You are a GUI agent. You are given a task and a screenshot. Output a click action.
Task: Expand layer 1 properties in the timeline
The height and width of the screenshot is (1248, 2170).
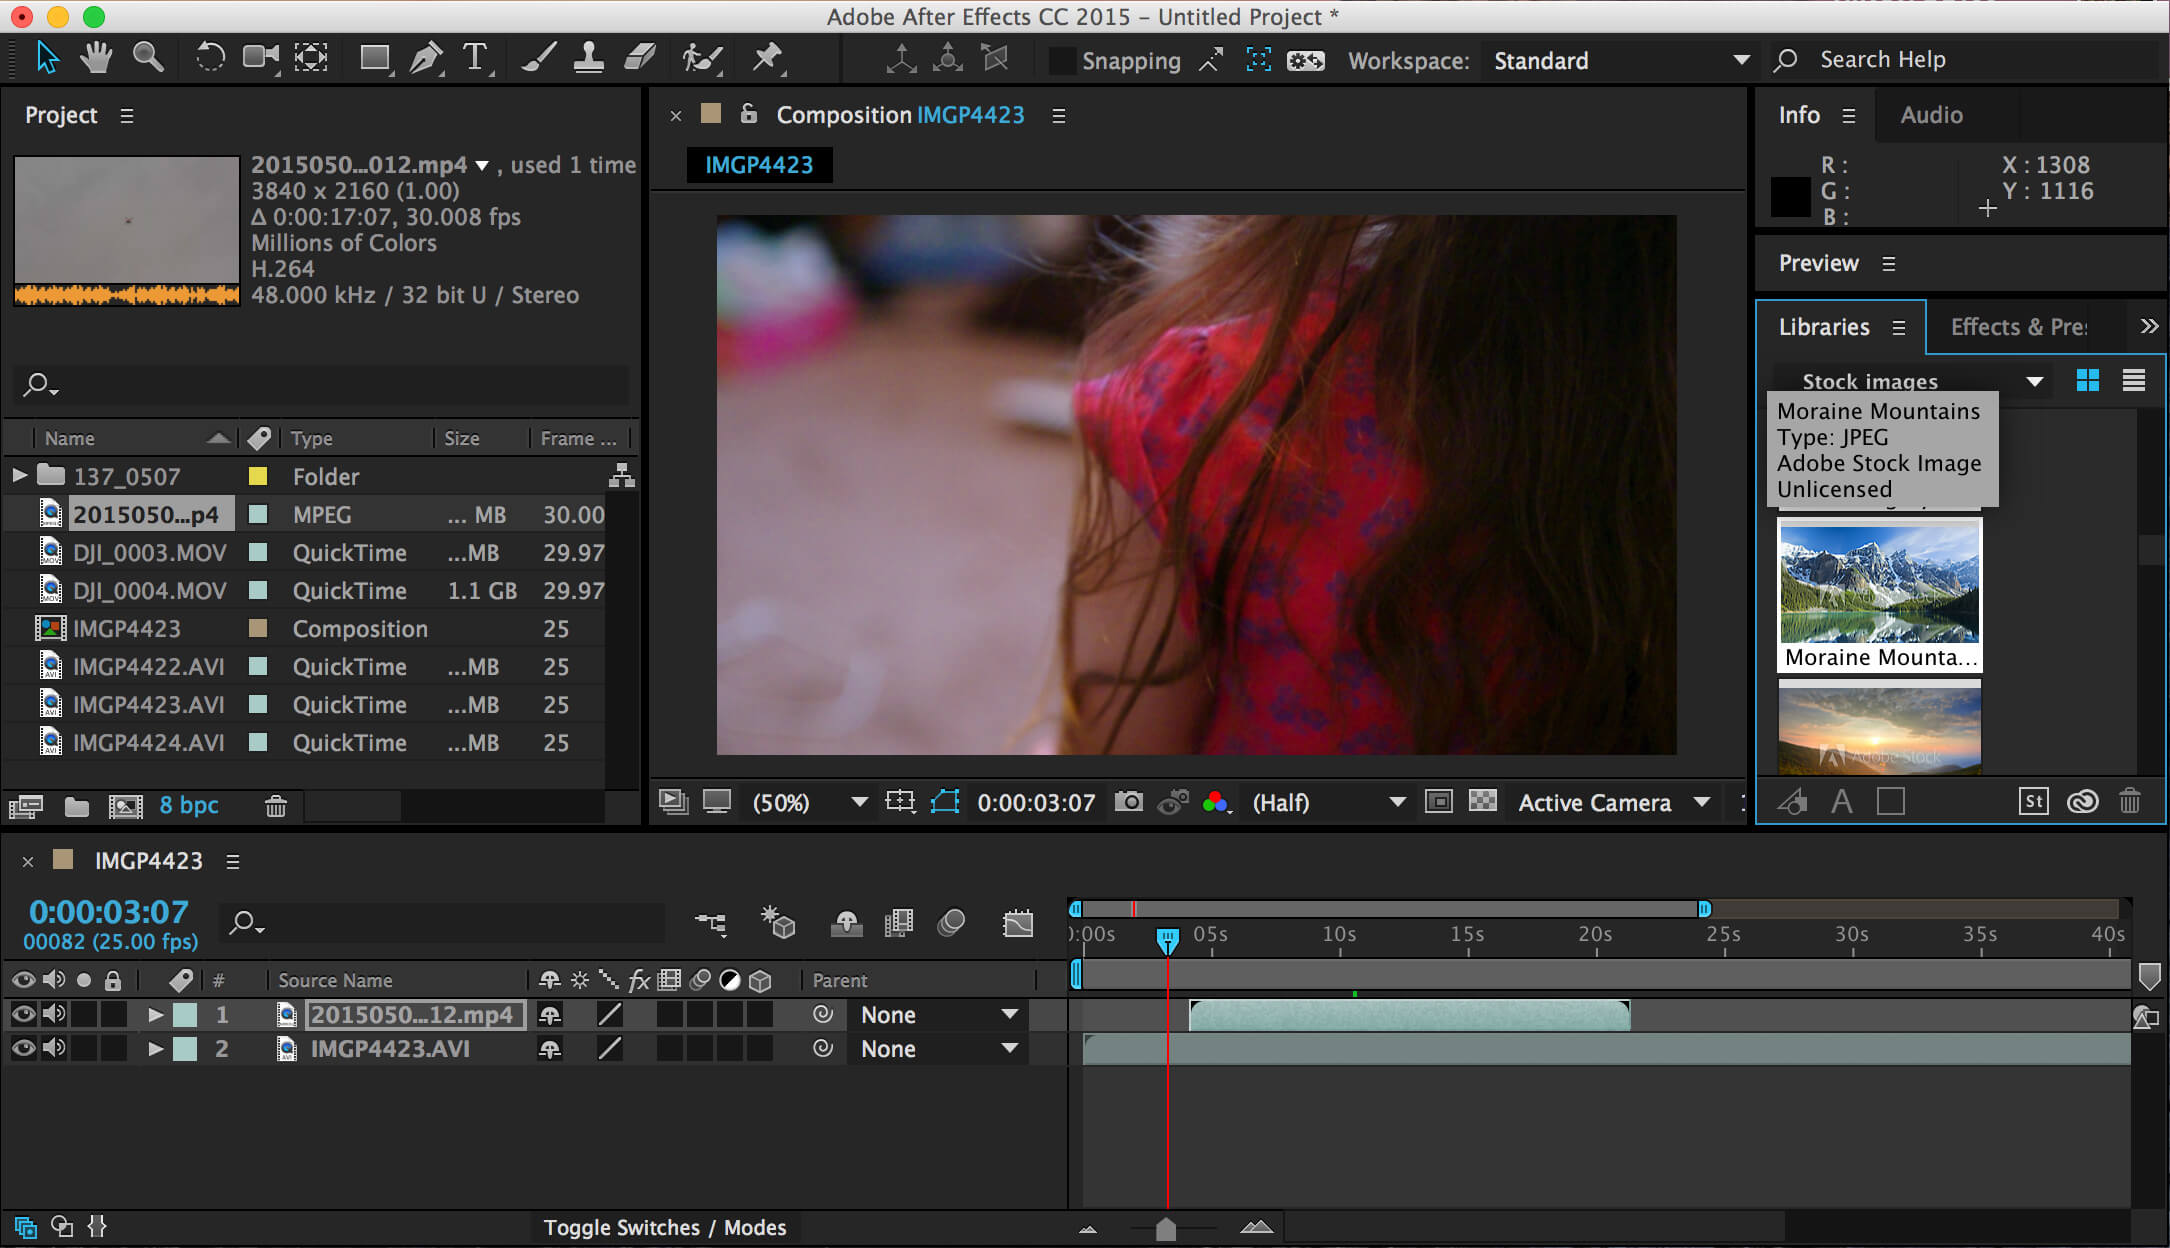(x=155, y=1015)
